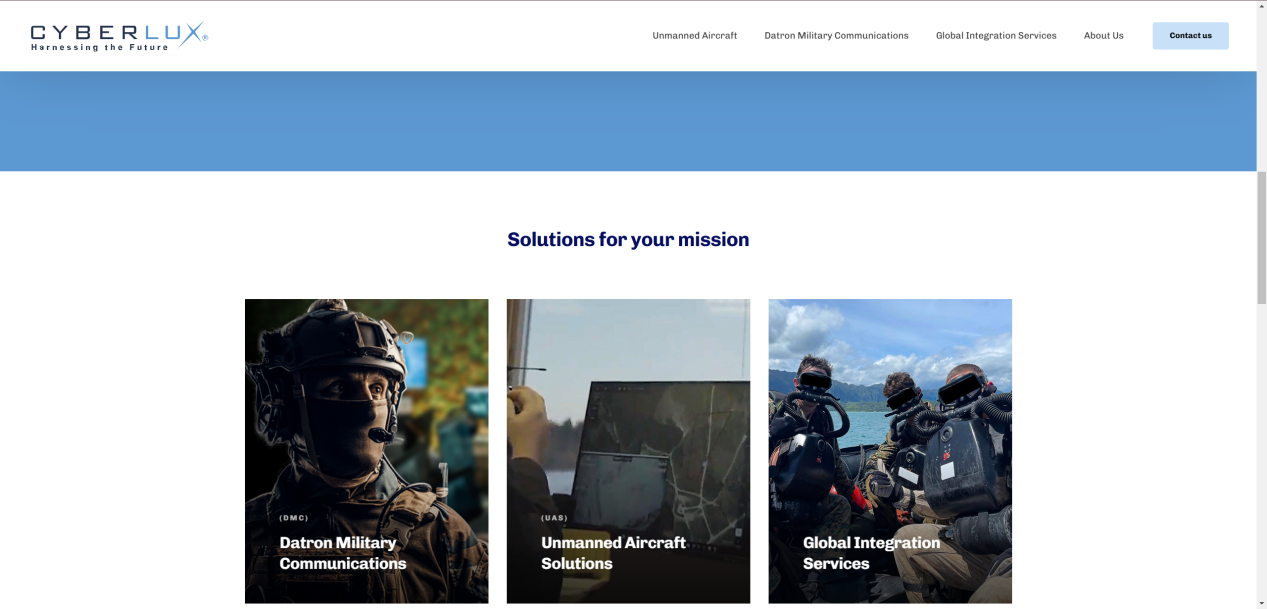This screenshot has width=1267, height=609.
Task: Open Datron Military Communications in the navbar
Action: click(x=836, y=36)
